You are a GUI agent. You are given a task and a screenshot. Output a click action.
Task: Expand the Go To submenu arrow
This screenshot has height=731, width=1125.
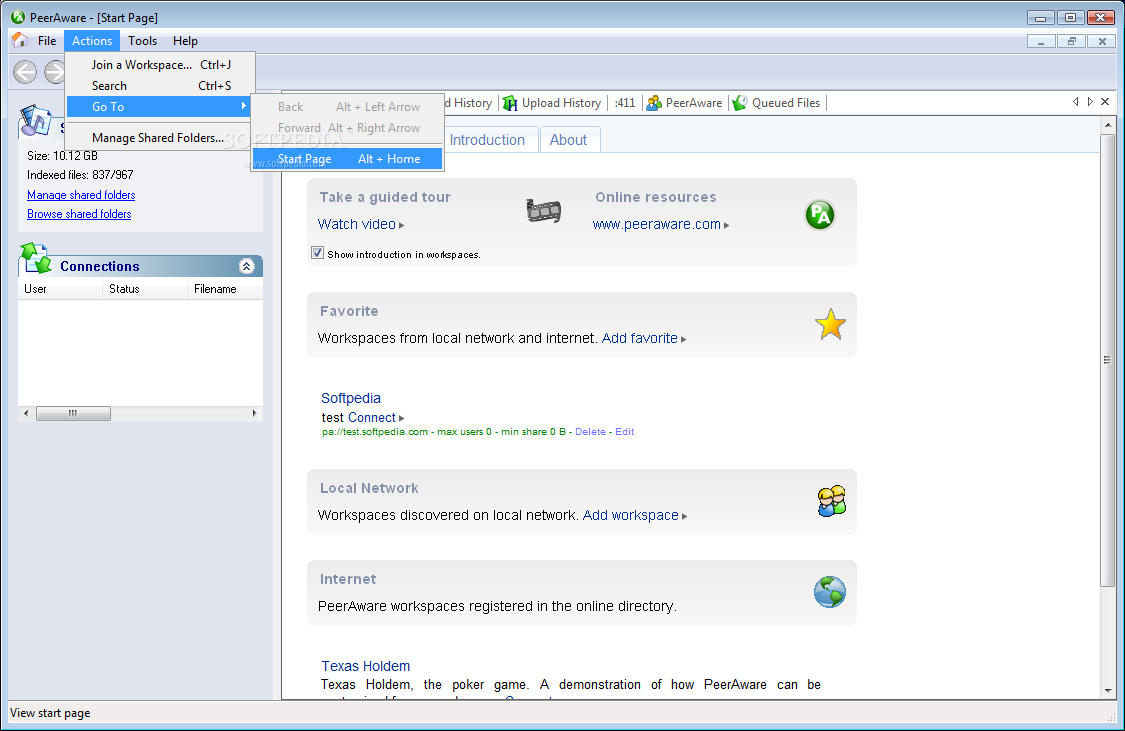pyautogui.click(x=244, y=106)
